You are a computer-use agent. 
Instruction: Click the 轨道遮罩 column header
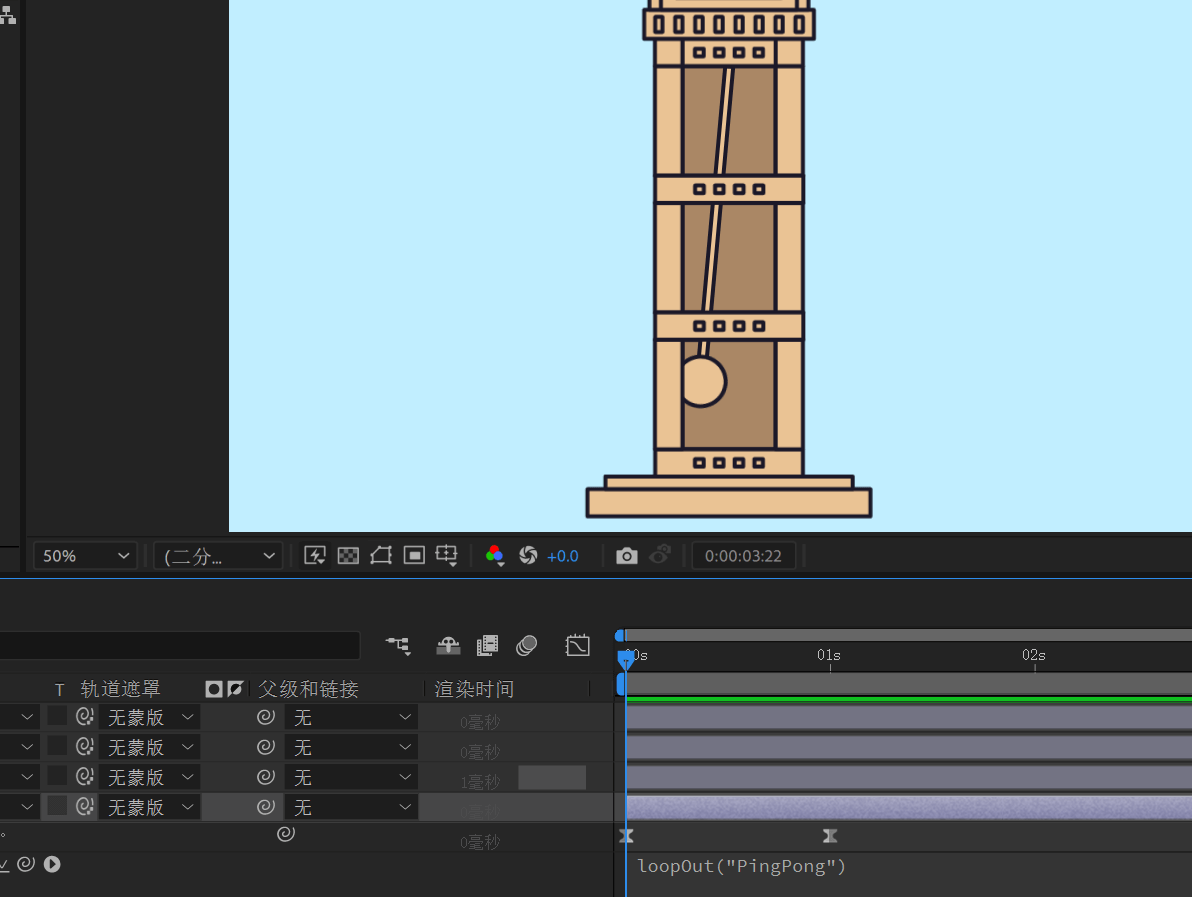pyautogui.click(x=120, y=689)
